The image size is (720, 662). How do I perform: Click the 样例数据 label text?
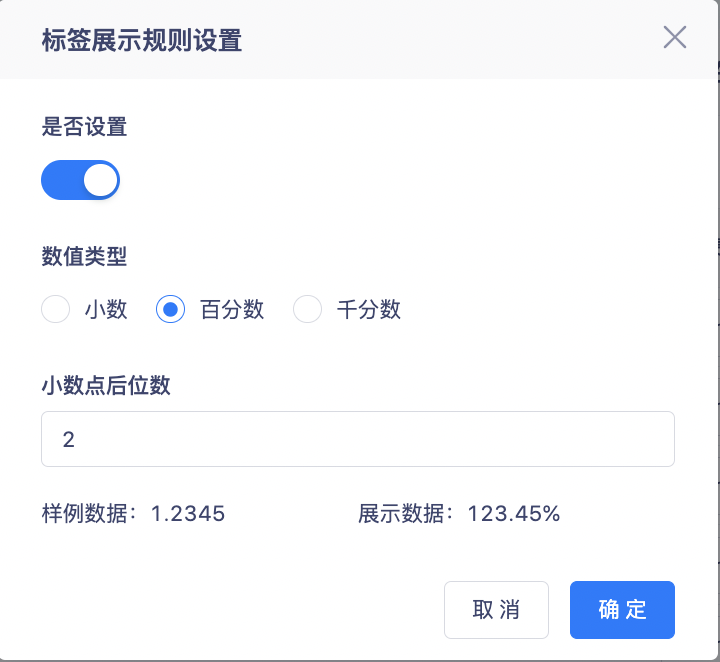pyautogui.click(x=84, y=513)
